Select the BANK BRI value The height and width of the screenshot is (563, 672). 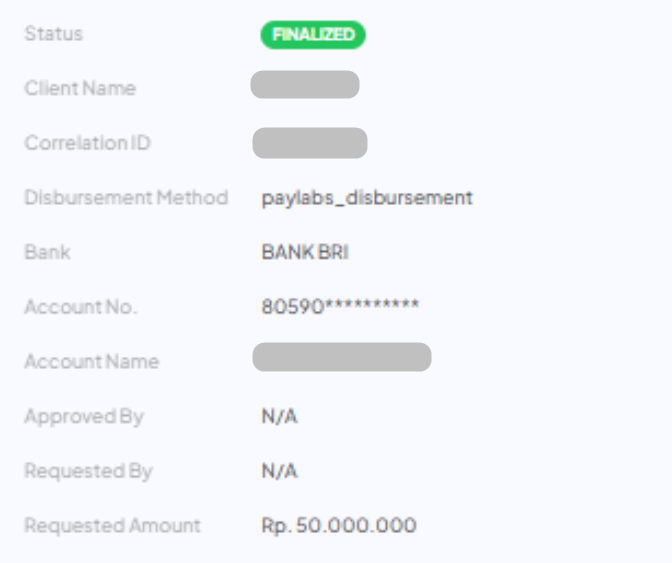305,252
